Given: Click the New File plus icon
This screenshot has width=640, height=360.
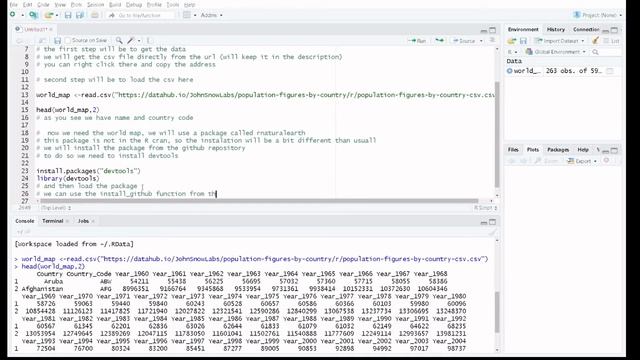Looking at the screenshot, I should pos(13,15).
